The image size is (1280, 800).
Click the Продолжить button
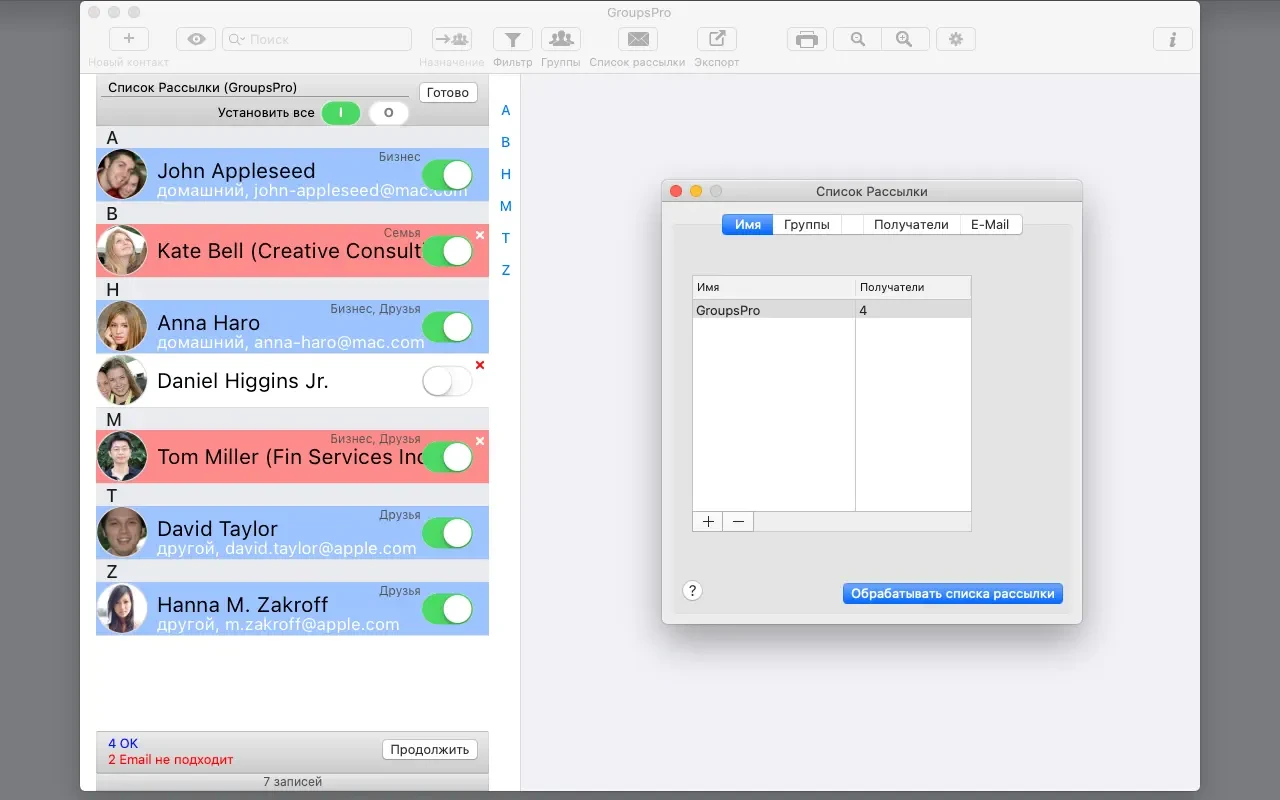point(429,749)
